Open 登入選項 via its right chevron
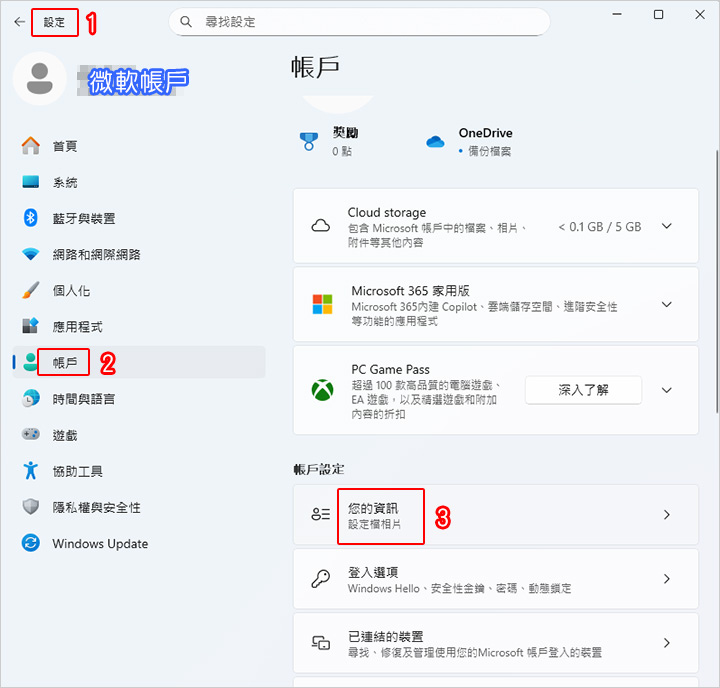 (x=666, y=579)
